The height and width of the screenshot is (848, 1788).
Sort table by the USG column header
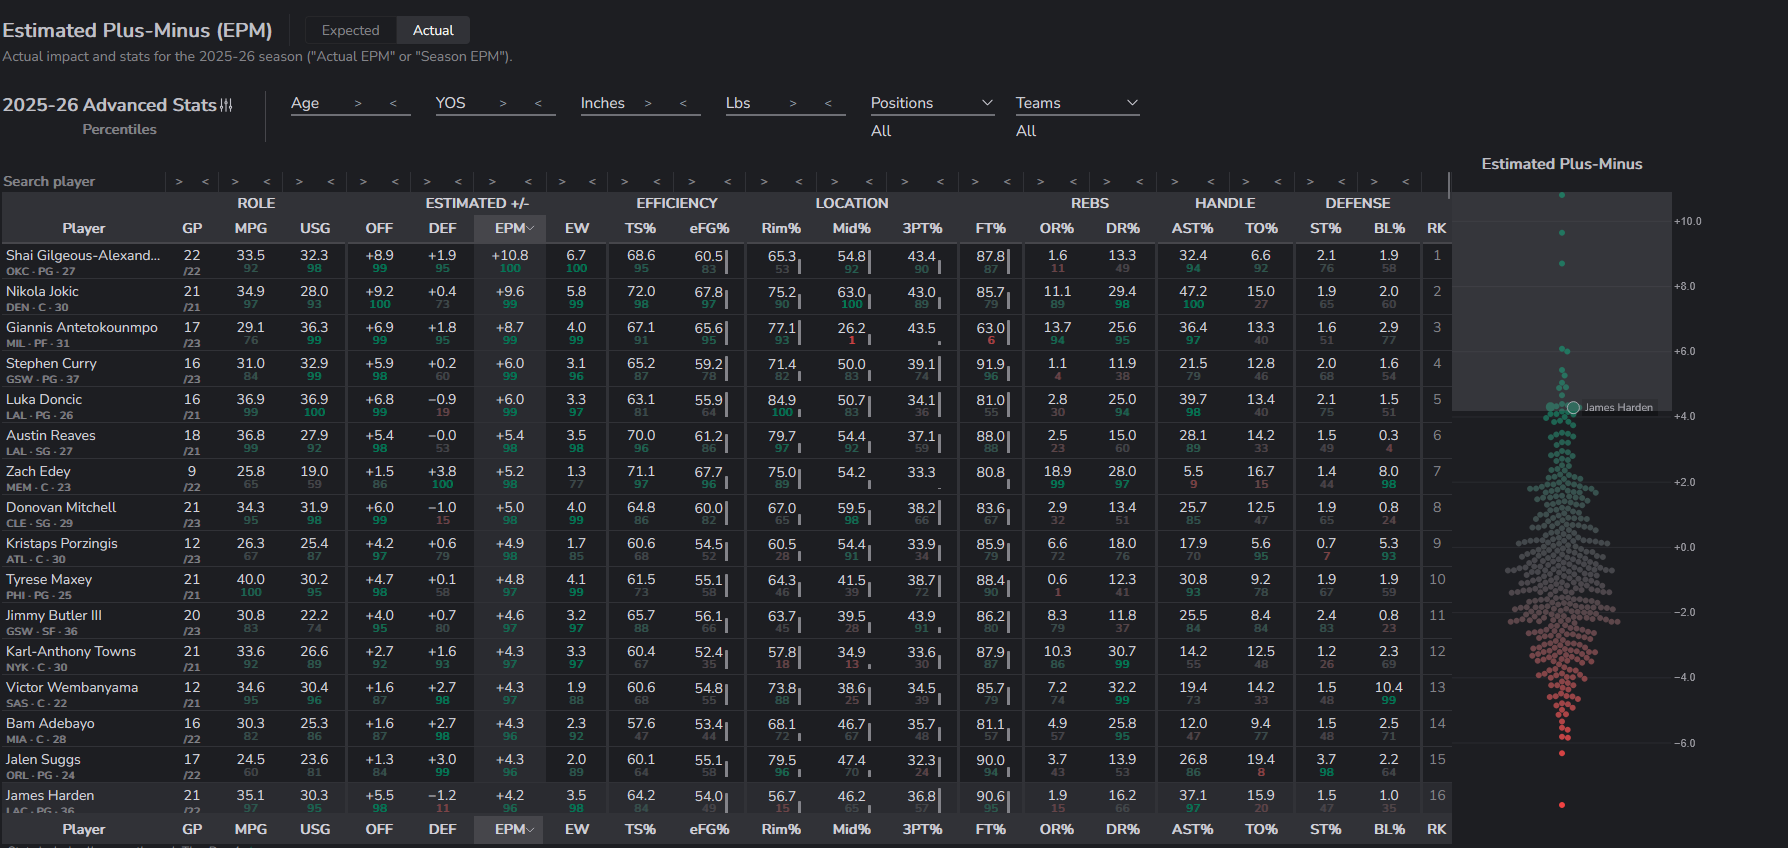click(x=314, y=228)
